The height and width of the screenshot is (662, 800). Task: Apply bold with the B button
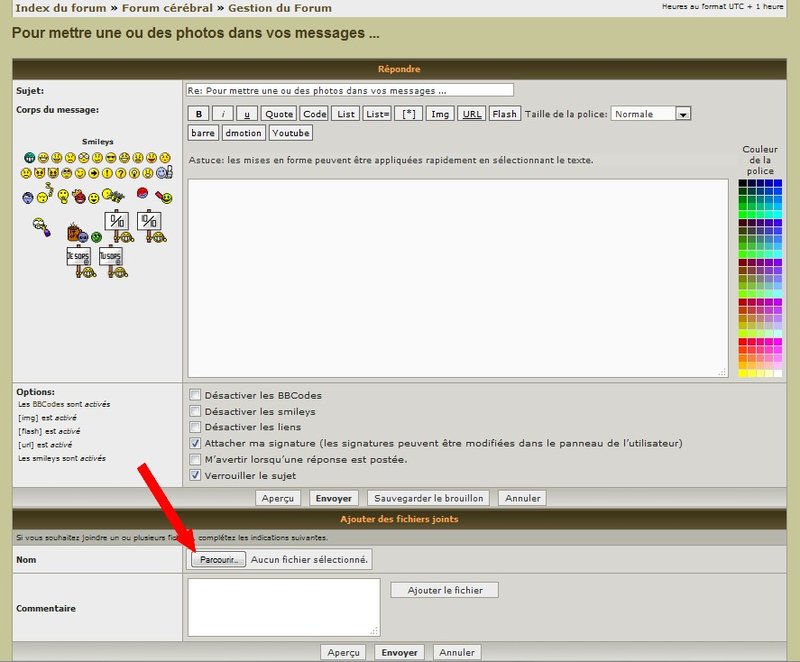coord(199,114)
